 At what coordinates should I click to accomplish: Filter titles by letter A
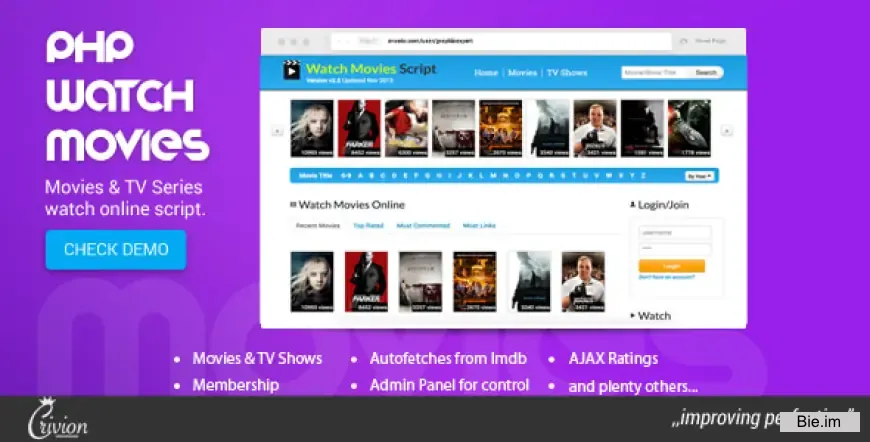coord(361,176)
